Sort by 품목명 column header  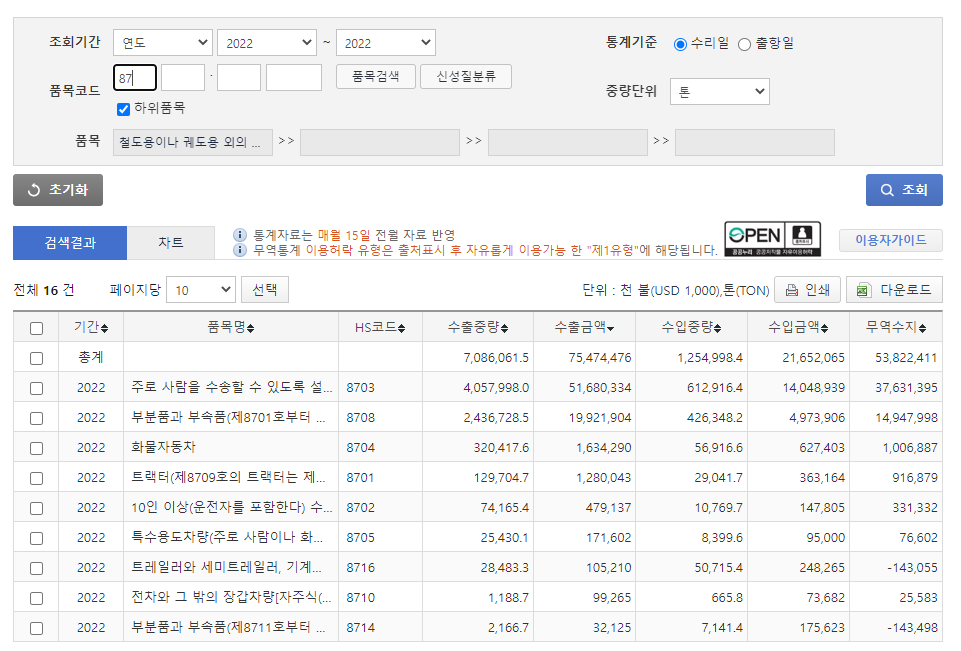(230, 327)
